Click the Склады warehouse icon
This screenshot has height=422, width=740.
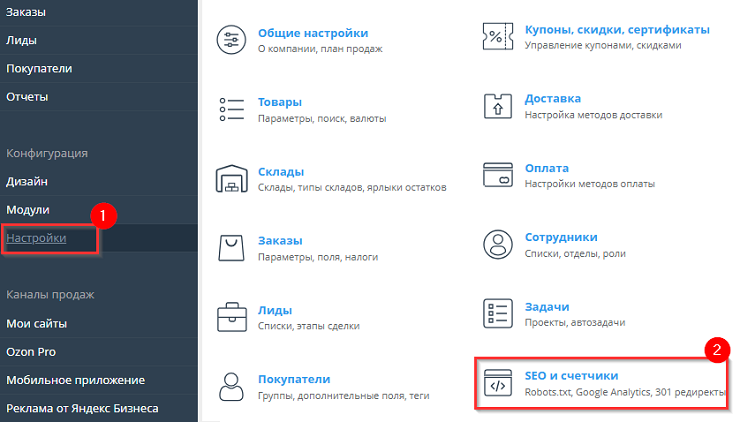tap(232, 178)
